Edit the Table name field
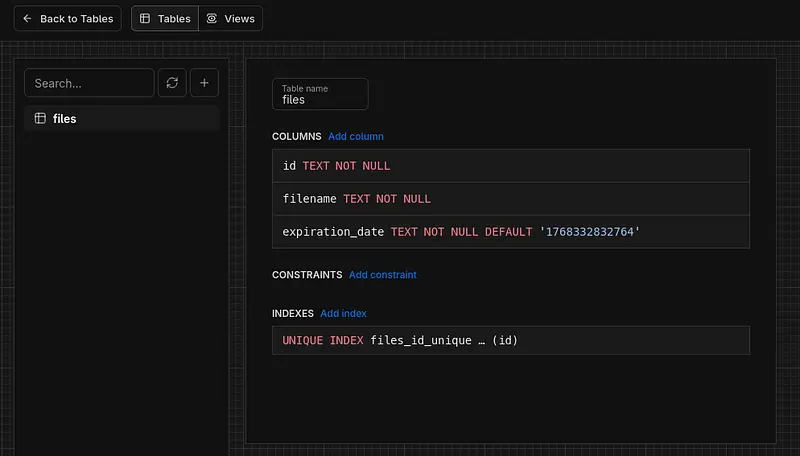Viewport: 800px width, 456px height. click(320, 99)
